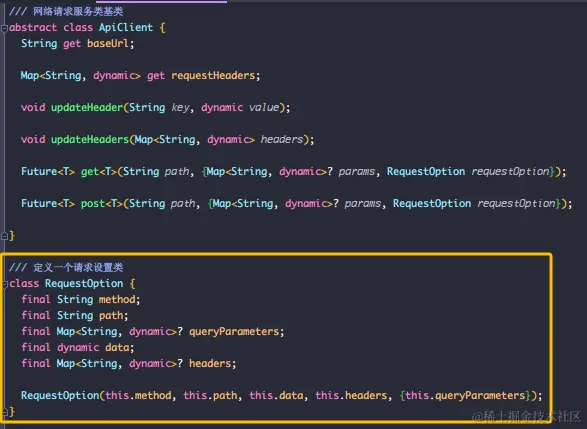This screenshot has width=587, height=429.
Task: Click Future<T> on the get<T> line
Action: point(48,171)
